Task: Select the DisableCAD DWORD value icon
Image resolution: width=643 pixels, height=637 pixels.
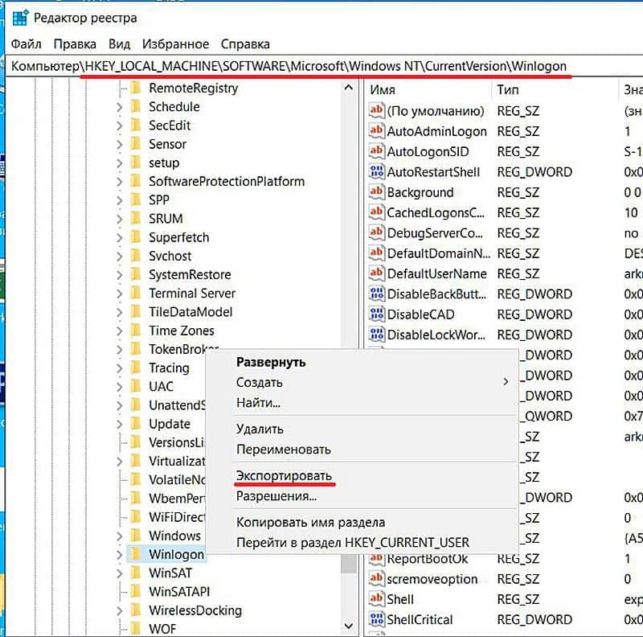Action: click(376, 314)
